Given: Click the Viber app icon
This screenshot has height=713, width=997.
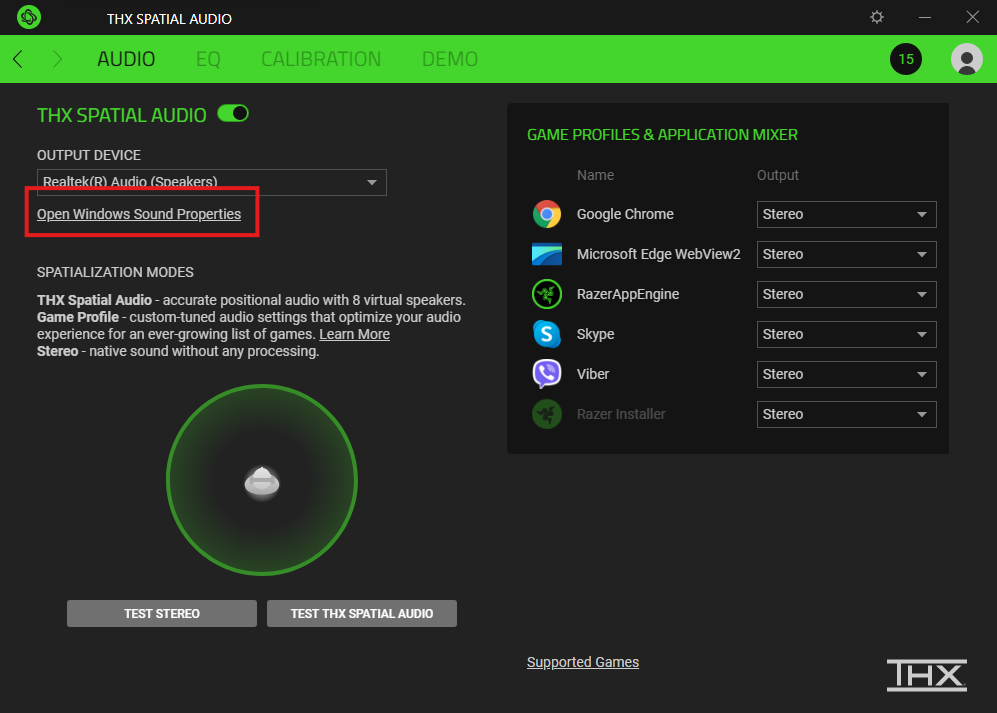Looking at the screenshot, I should click(x=547, y=374).
